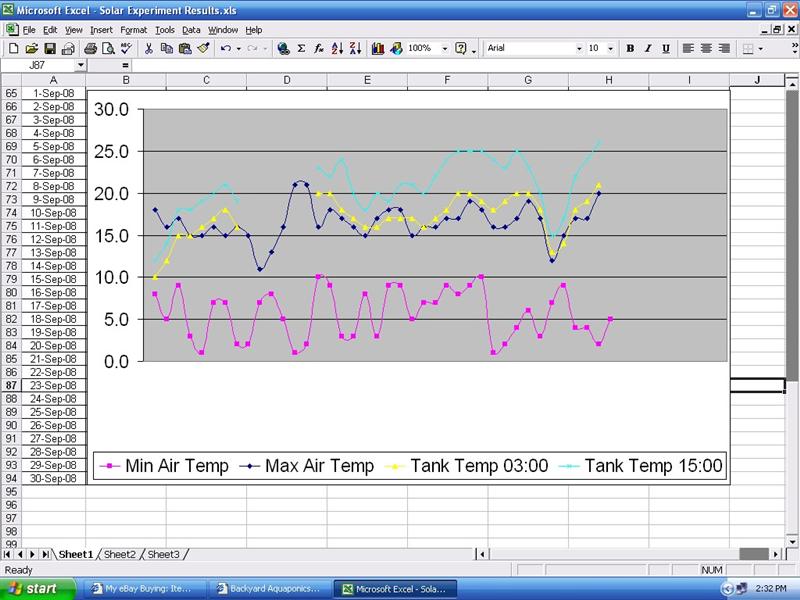The image size is (800, 600).
Task: Click the AutoSum icon
Action: (300, 49)
